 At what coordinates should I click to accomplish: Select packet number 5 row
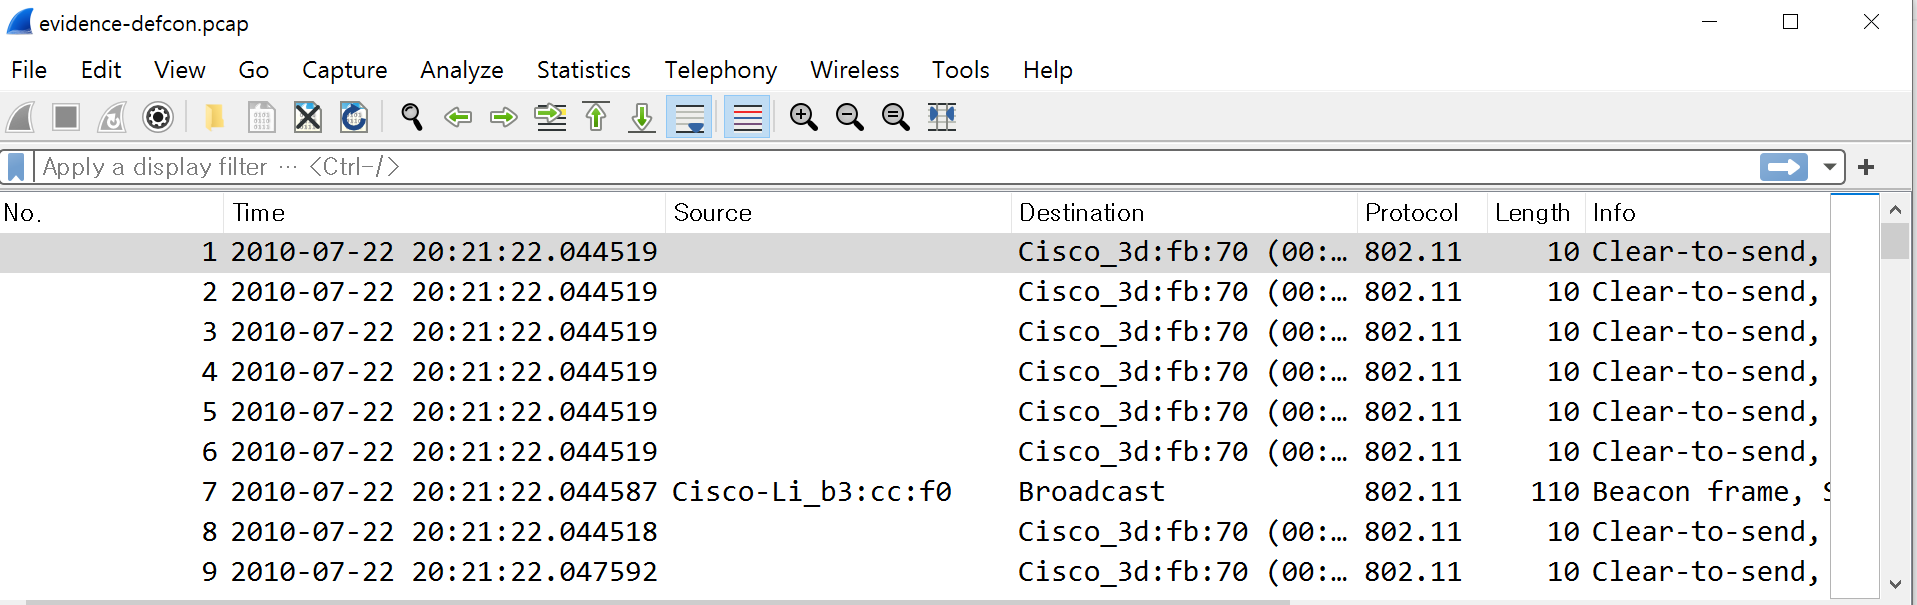[x=915, y=412]
